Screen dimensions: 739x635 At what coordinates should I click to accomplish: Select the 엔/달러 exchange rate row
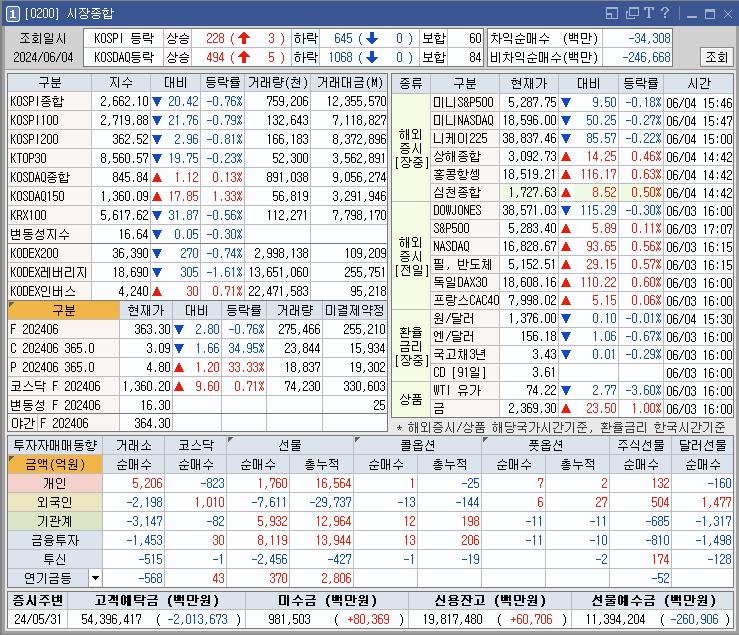582,337
